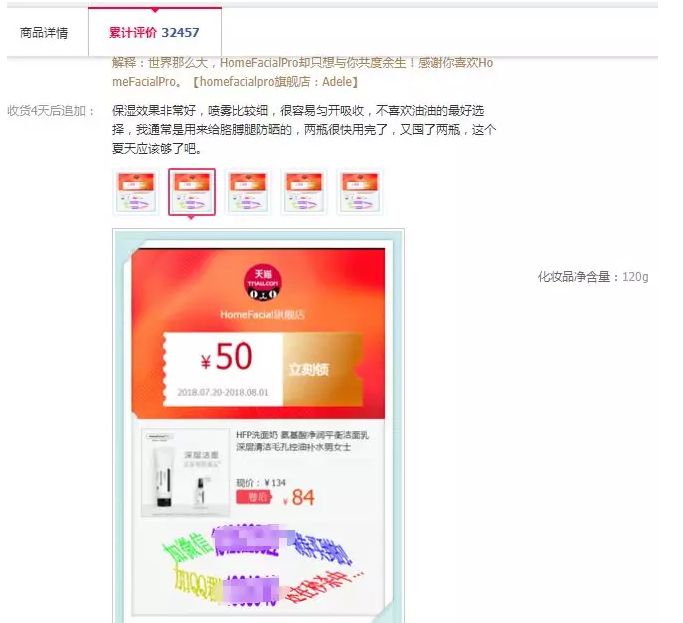The image size is (683, 623).
Task: Open the fourth review photo thumbnail
Action: tap(304, 192)
